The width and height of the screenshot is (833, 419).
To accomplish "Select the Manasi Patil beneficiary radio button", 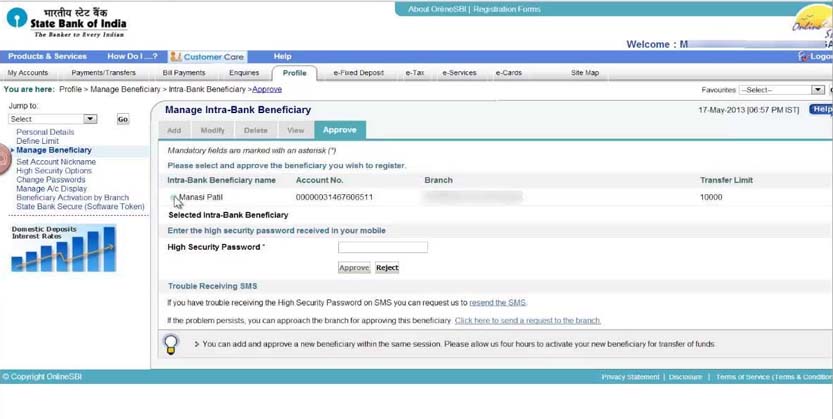I will tap(173, 198).
